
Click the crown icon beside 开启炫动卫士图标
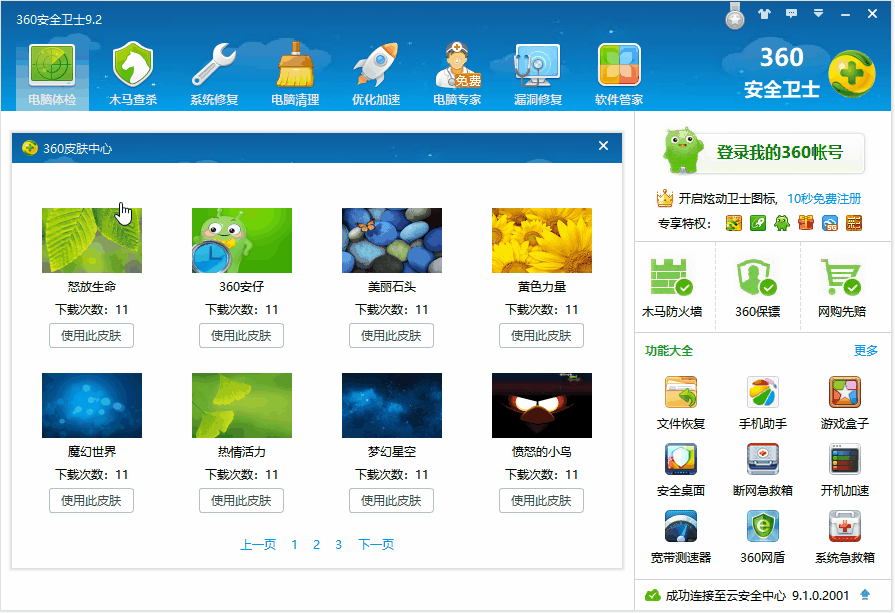click(x=664, y=198)
